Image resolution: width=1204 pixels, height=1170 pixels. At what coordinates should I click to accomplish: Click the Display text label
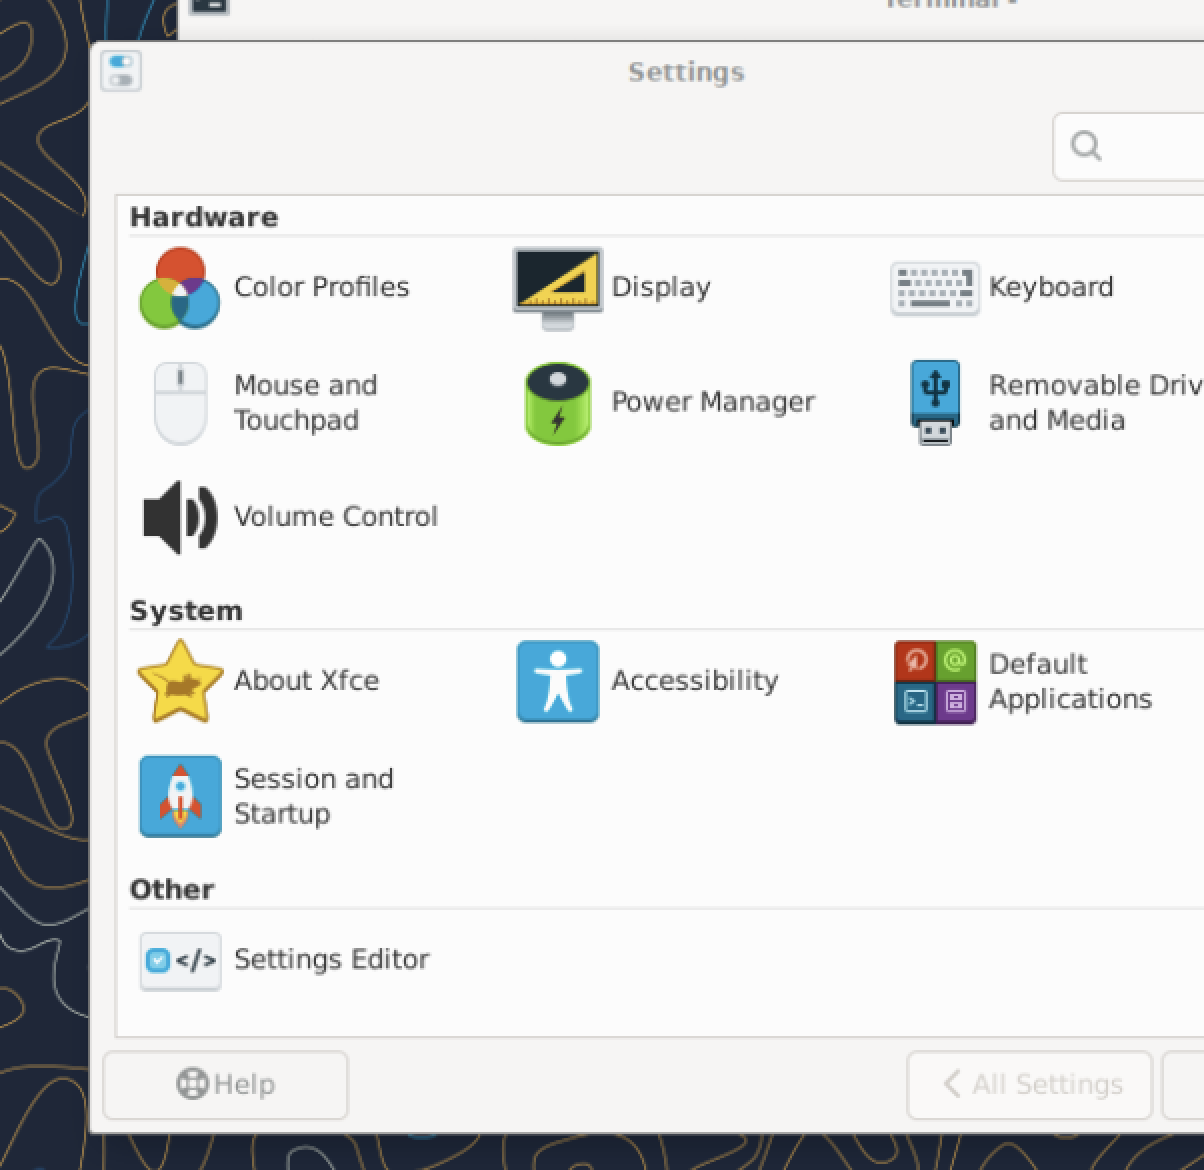[661, 287]
